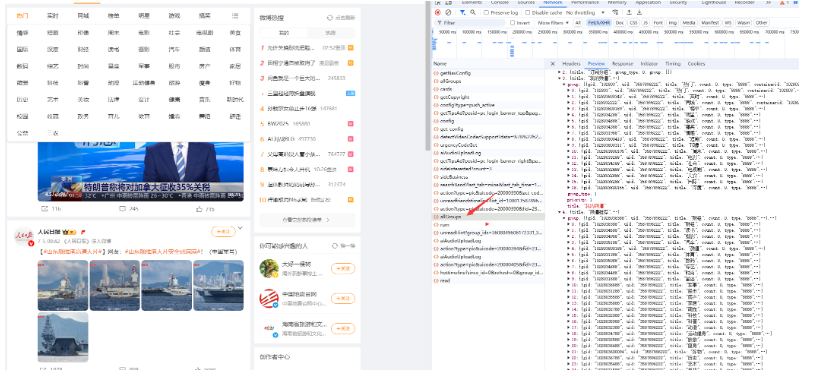Open the first warship photo thumbnail

pos(62,285)
